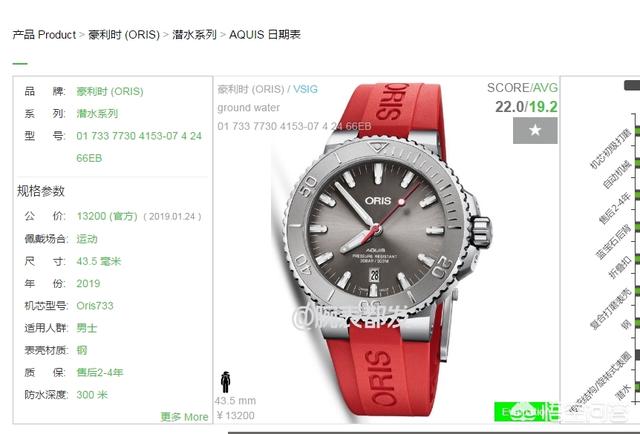Open 豪利时 (ORIS) breadcrumb link
This screenshot has width=640, height=434.
pos(124,35)
